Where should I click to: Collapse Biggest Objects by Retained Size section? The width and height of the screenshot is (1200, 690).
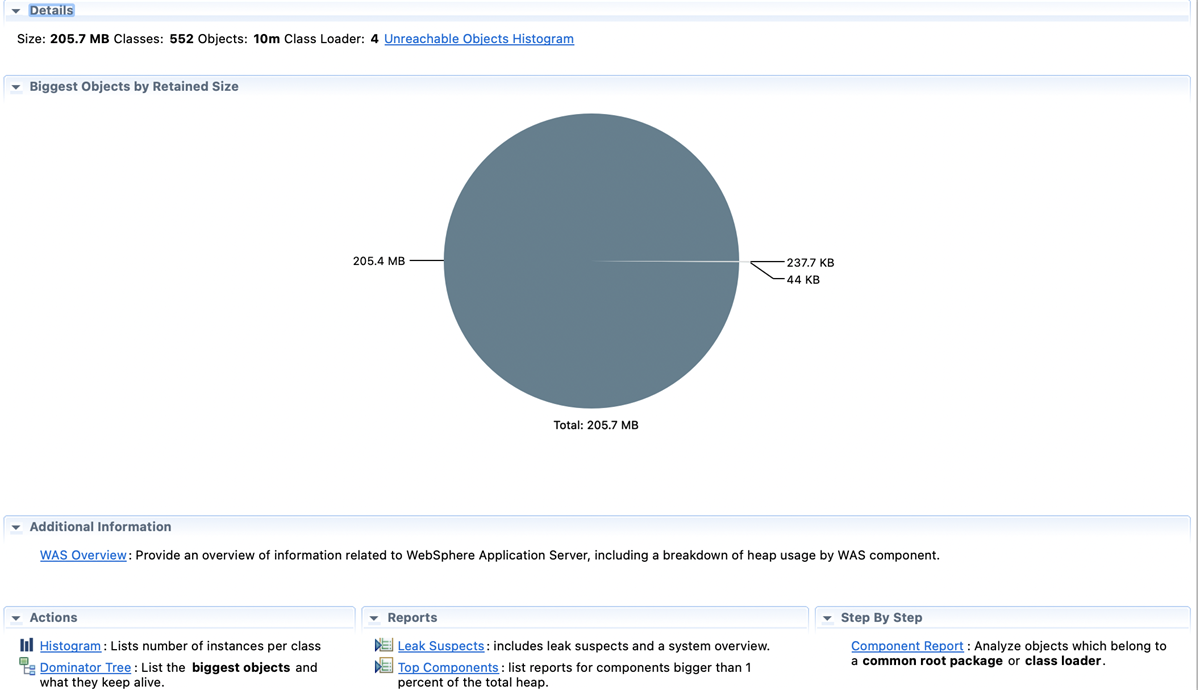(16, 87)
